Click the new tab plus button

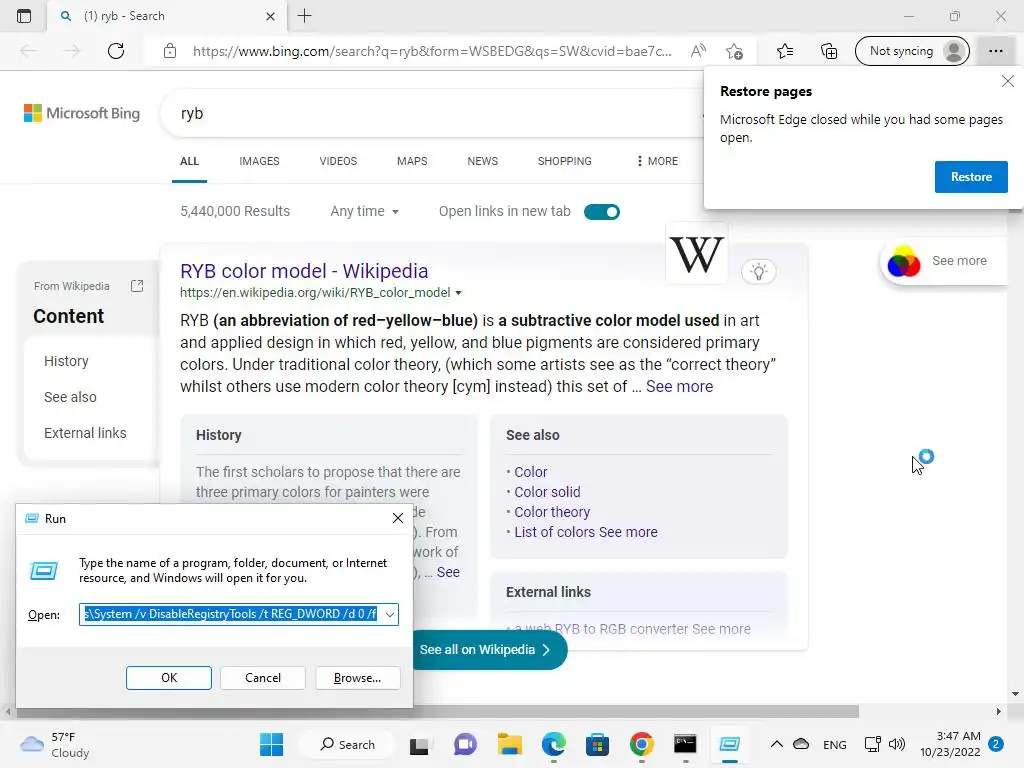coord(304,16)
